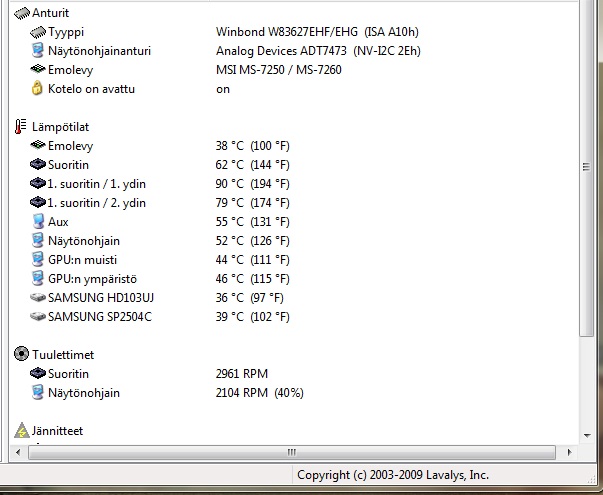This screenshot has width=603, height=495.
Task: Click the 52 °C (126 °F) value
Action: 252,241
